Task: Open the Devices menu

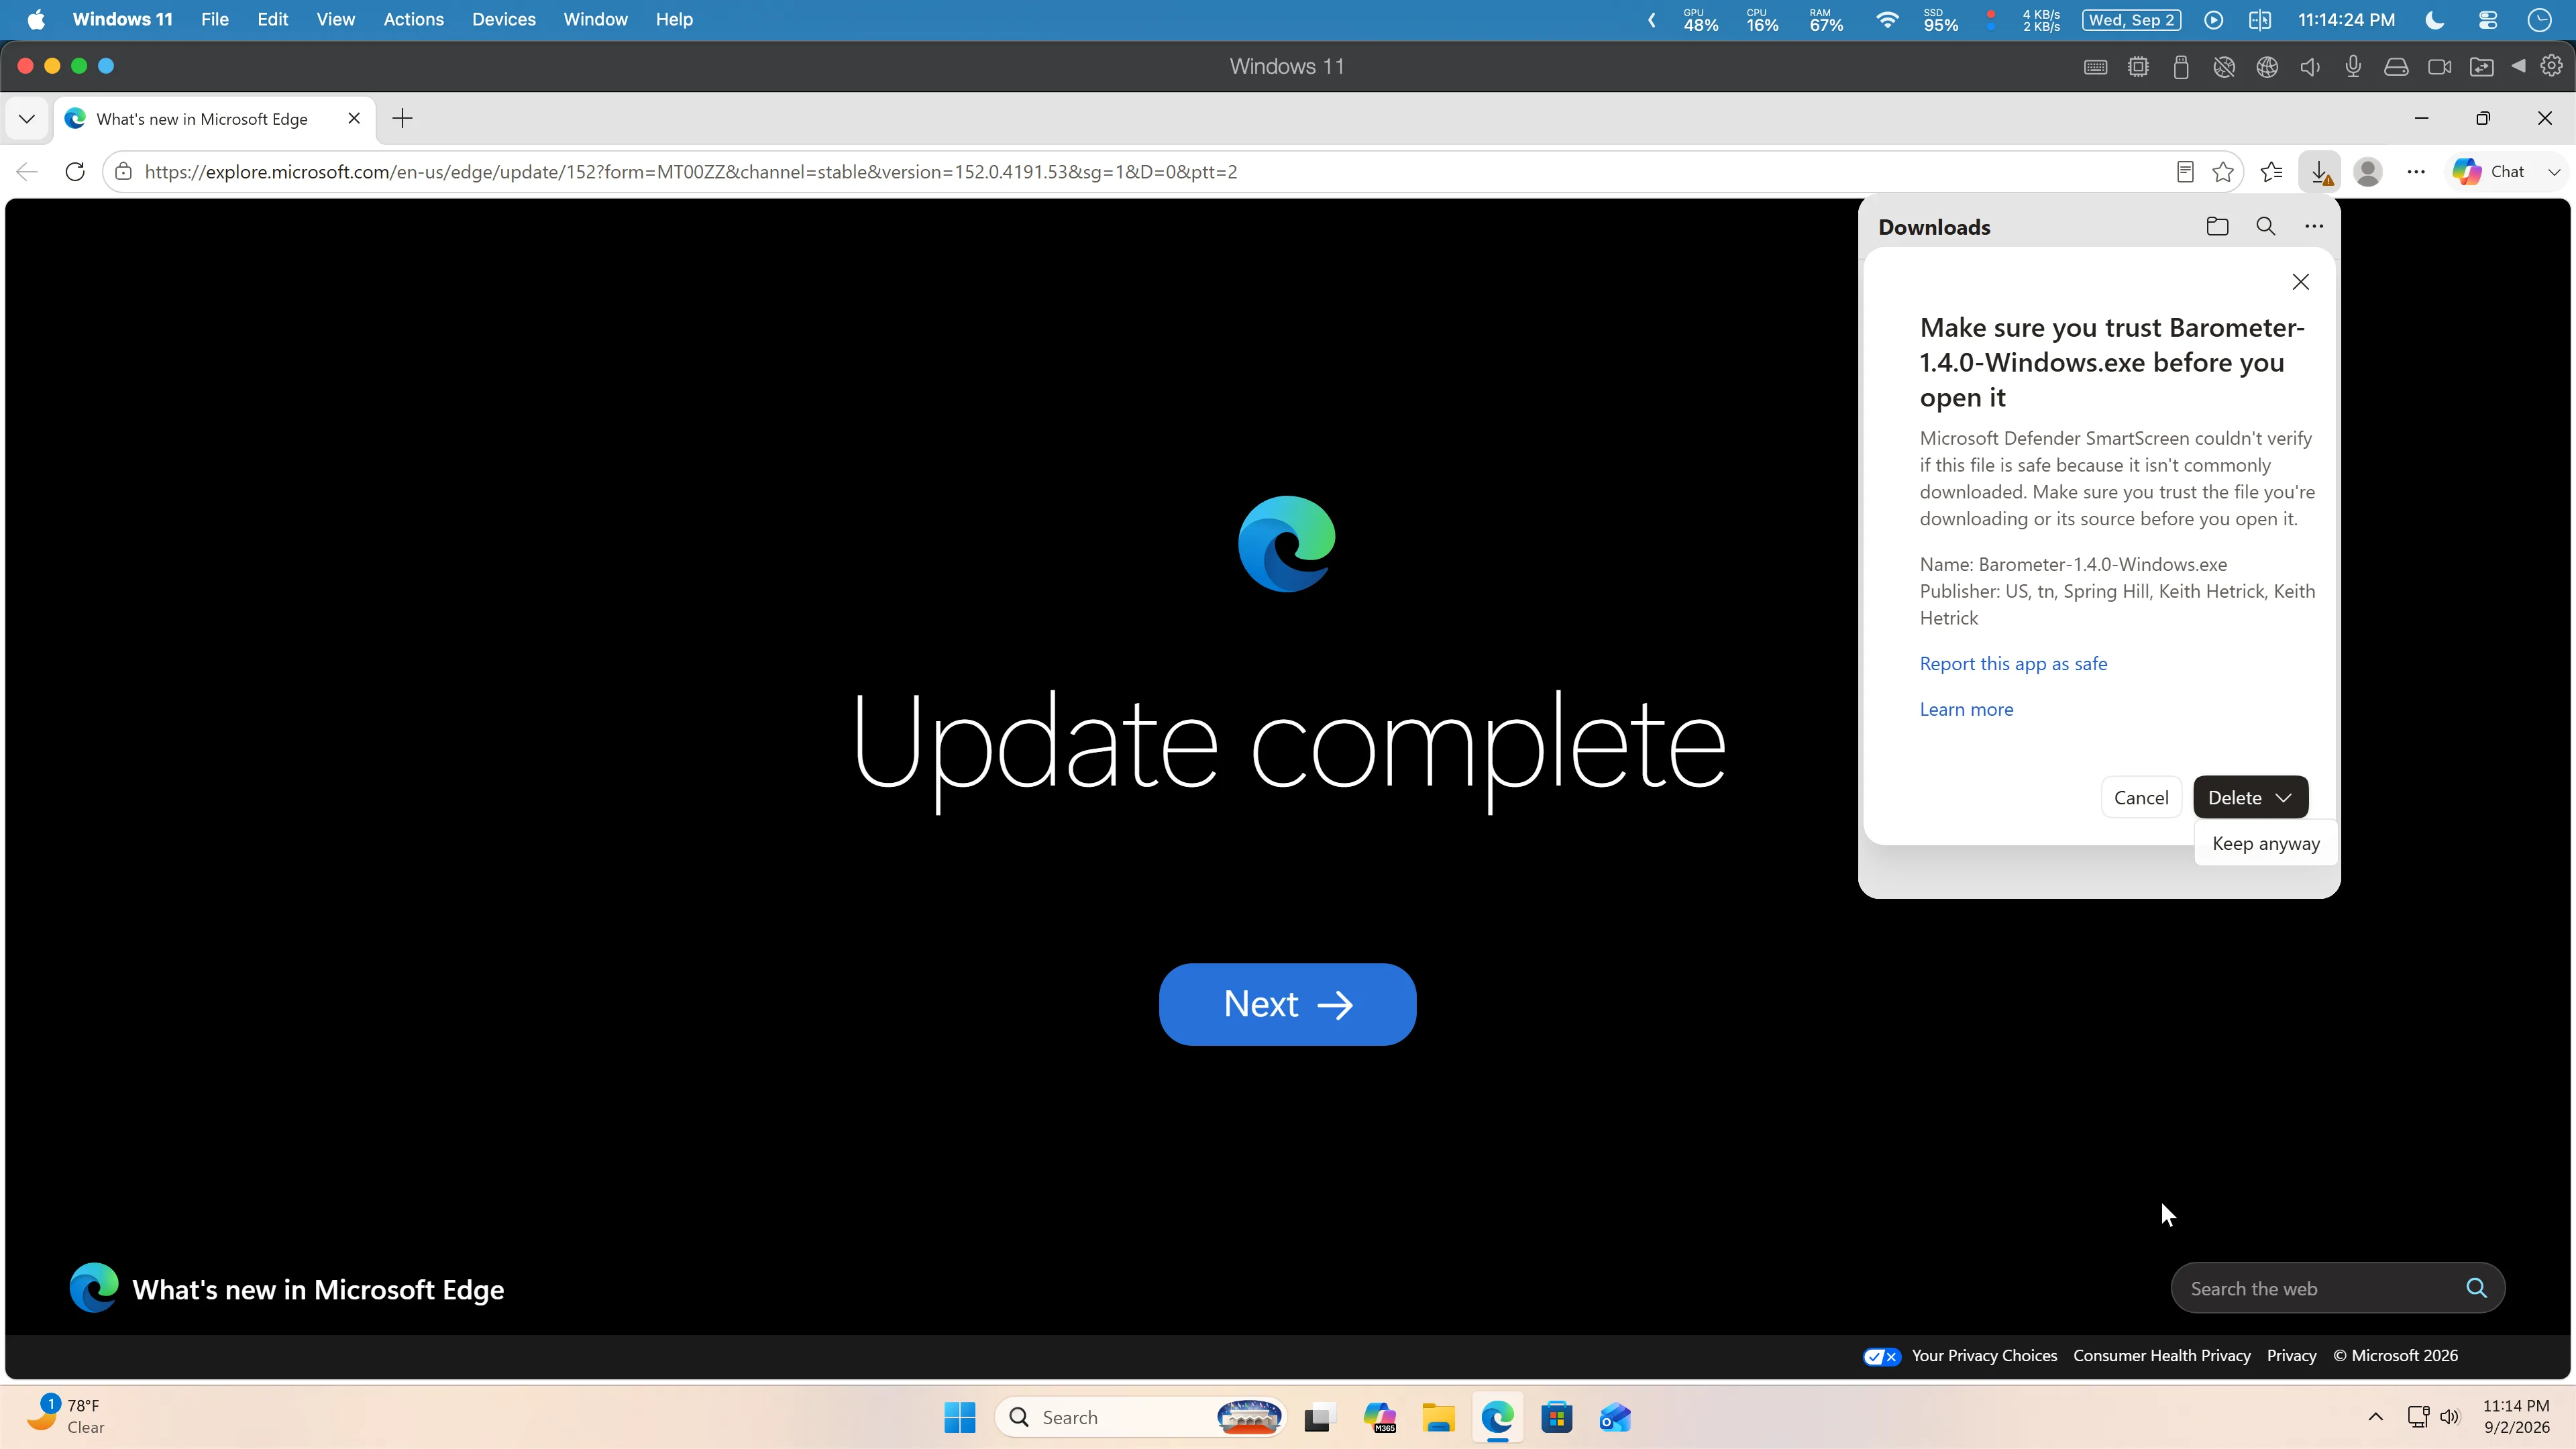Action: [503, 20]
